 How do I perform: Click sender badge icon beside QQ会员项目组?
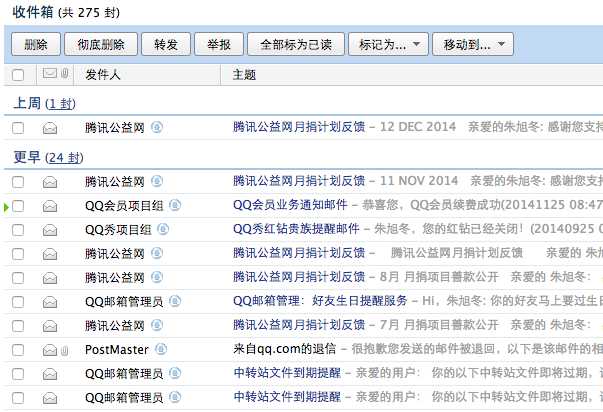[x=175, y=205]
